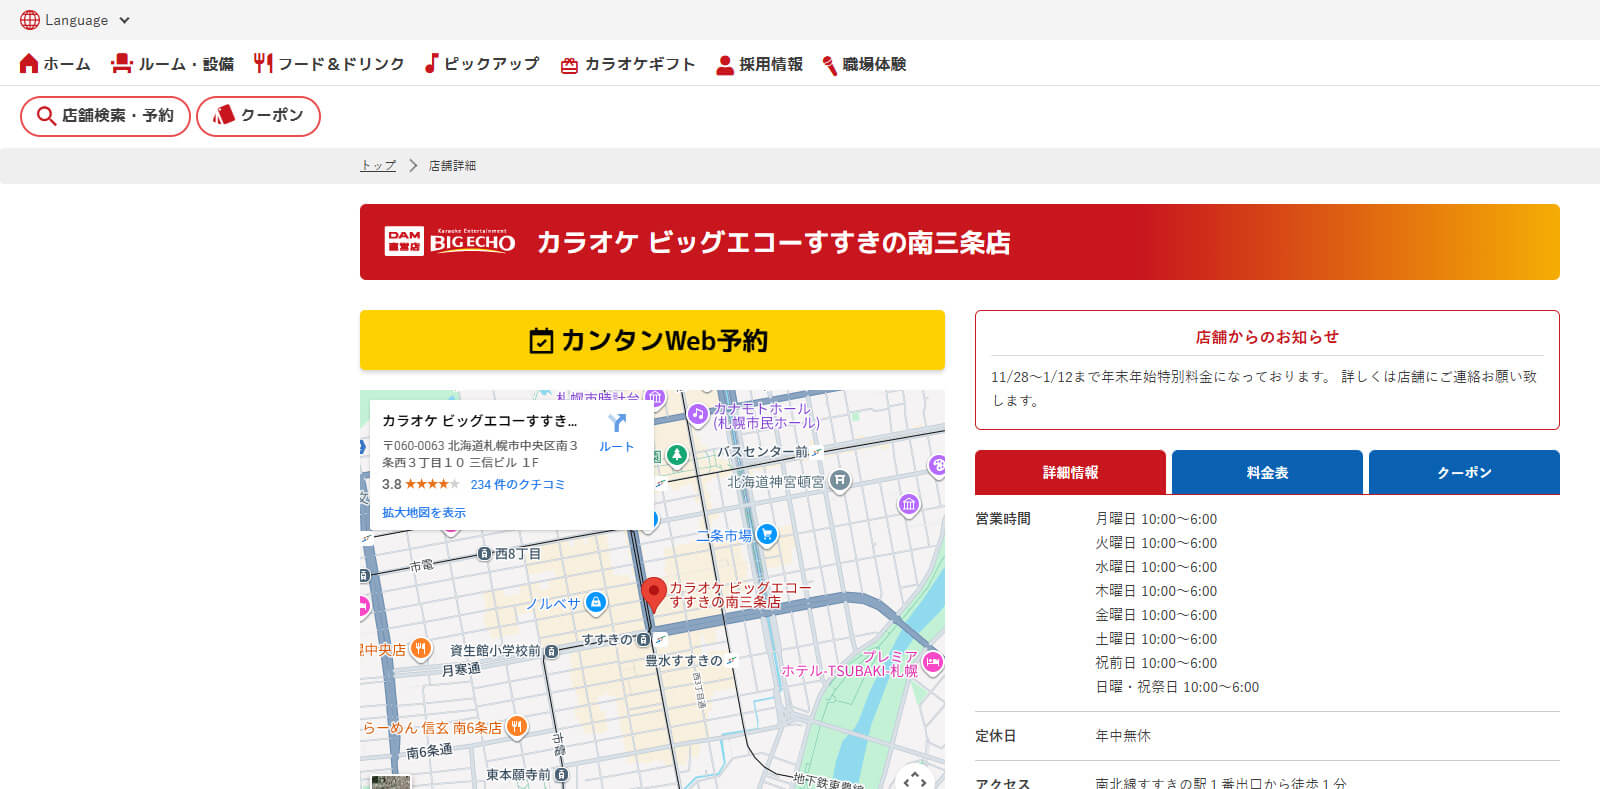Click the ノルベサ map marker icon
This screenshot has width=1600, height=789.
[x=596, y=602]
